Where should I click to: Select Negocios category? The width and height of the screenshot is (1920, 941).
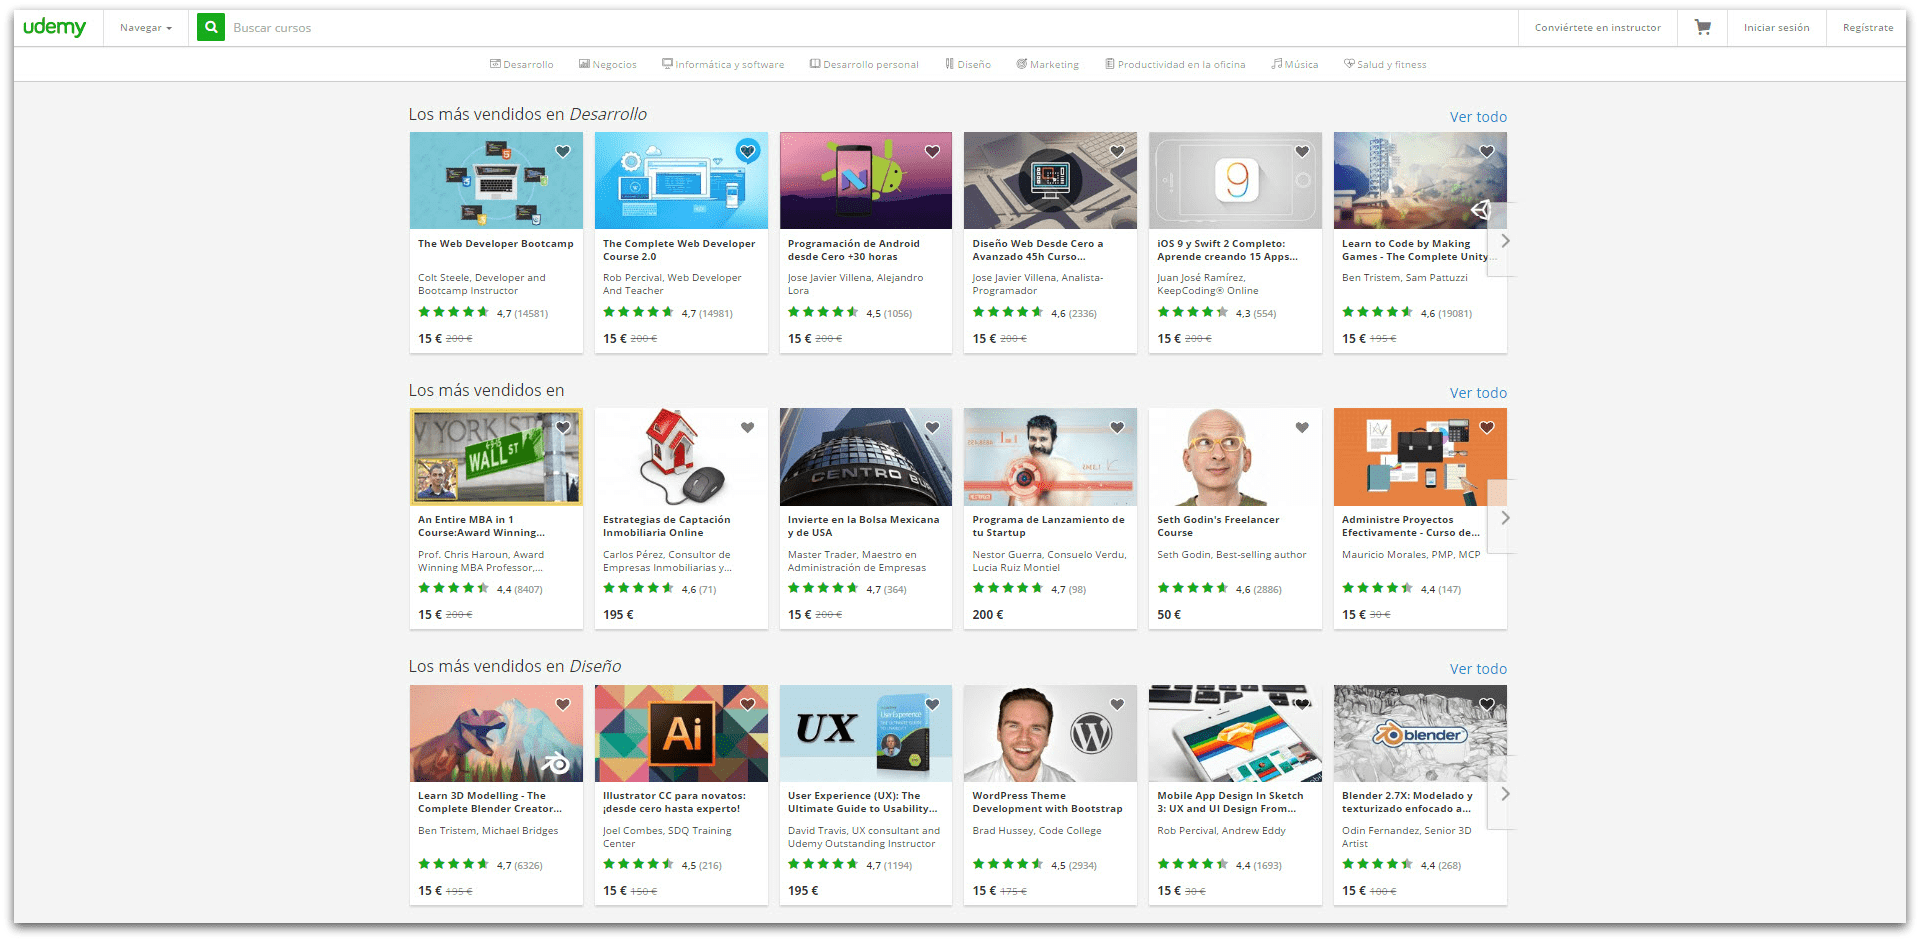point(608,64)
